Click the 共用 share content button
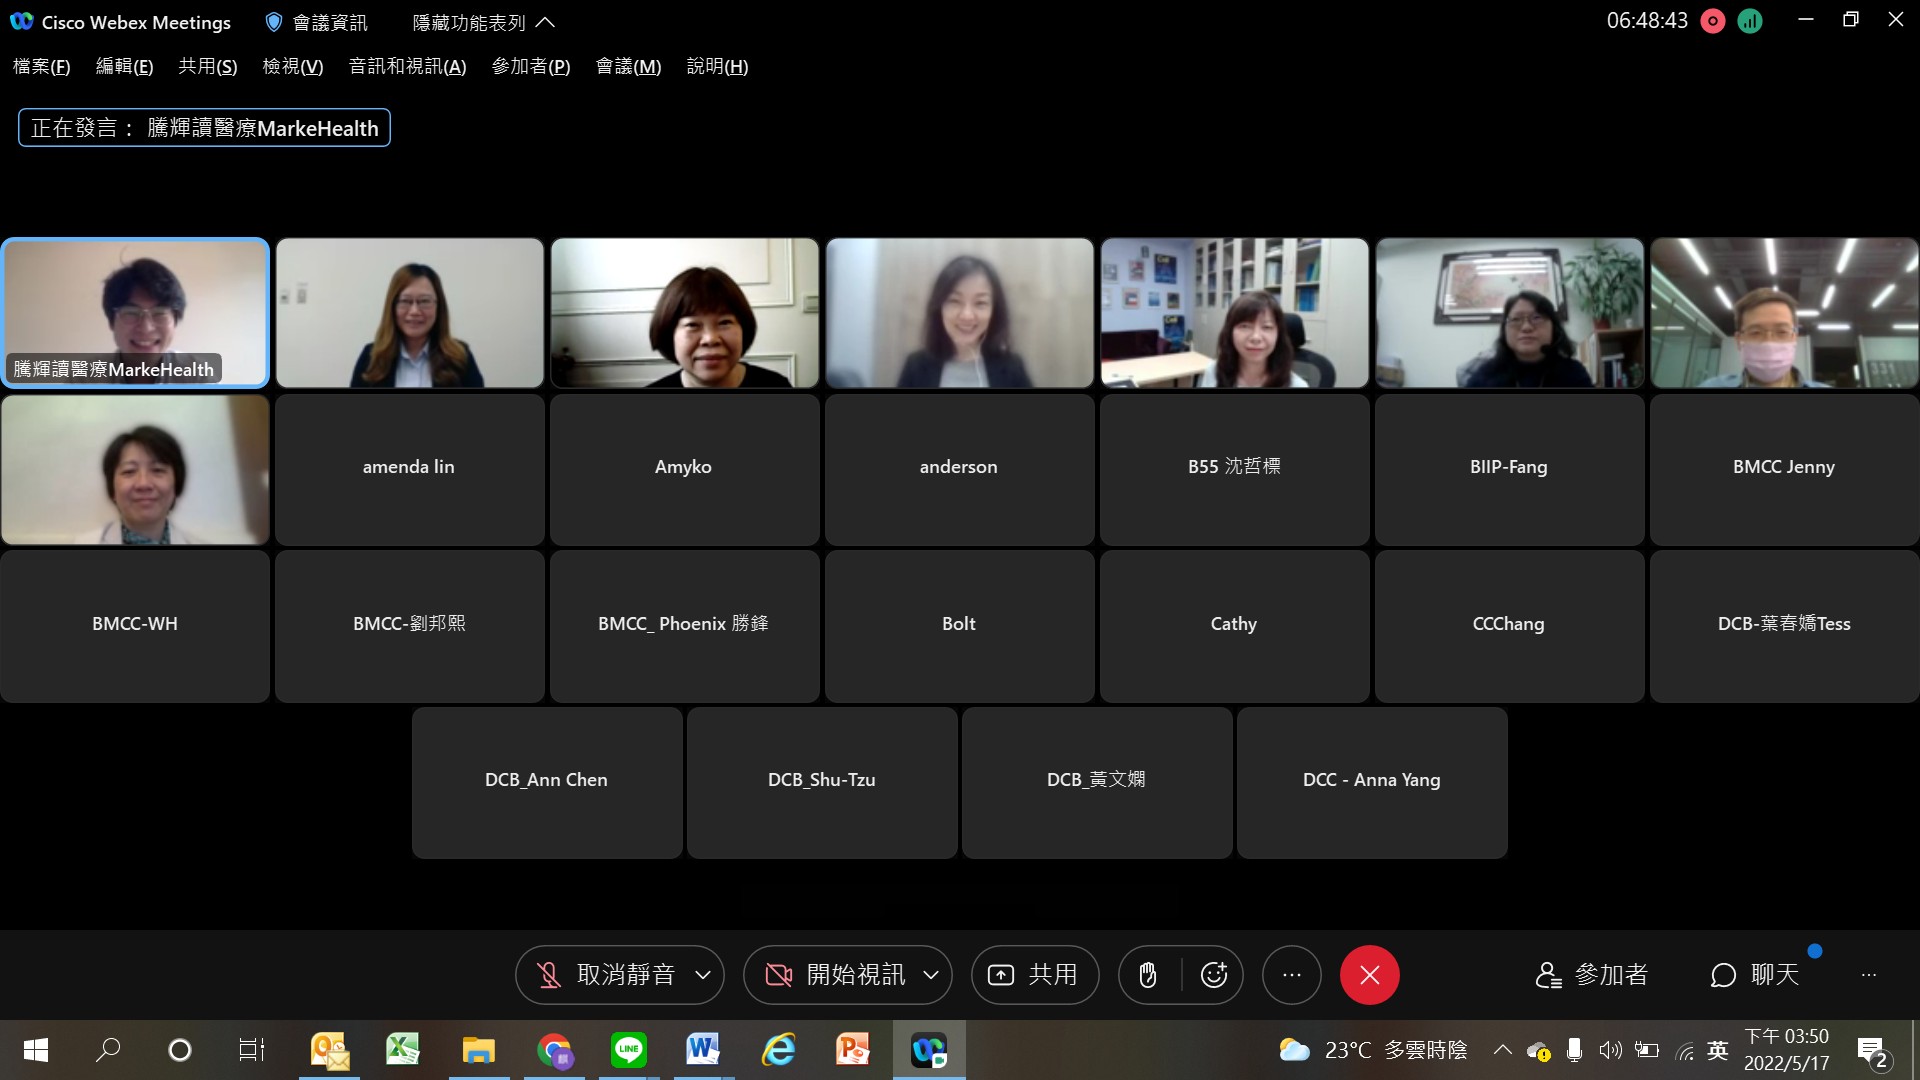Image resolution: width=1920 pixels, height=1080 pixels. click(1034, 975)
